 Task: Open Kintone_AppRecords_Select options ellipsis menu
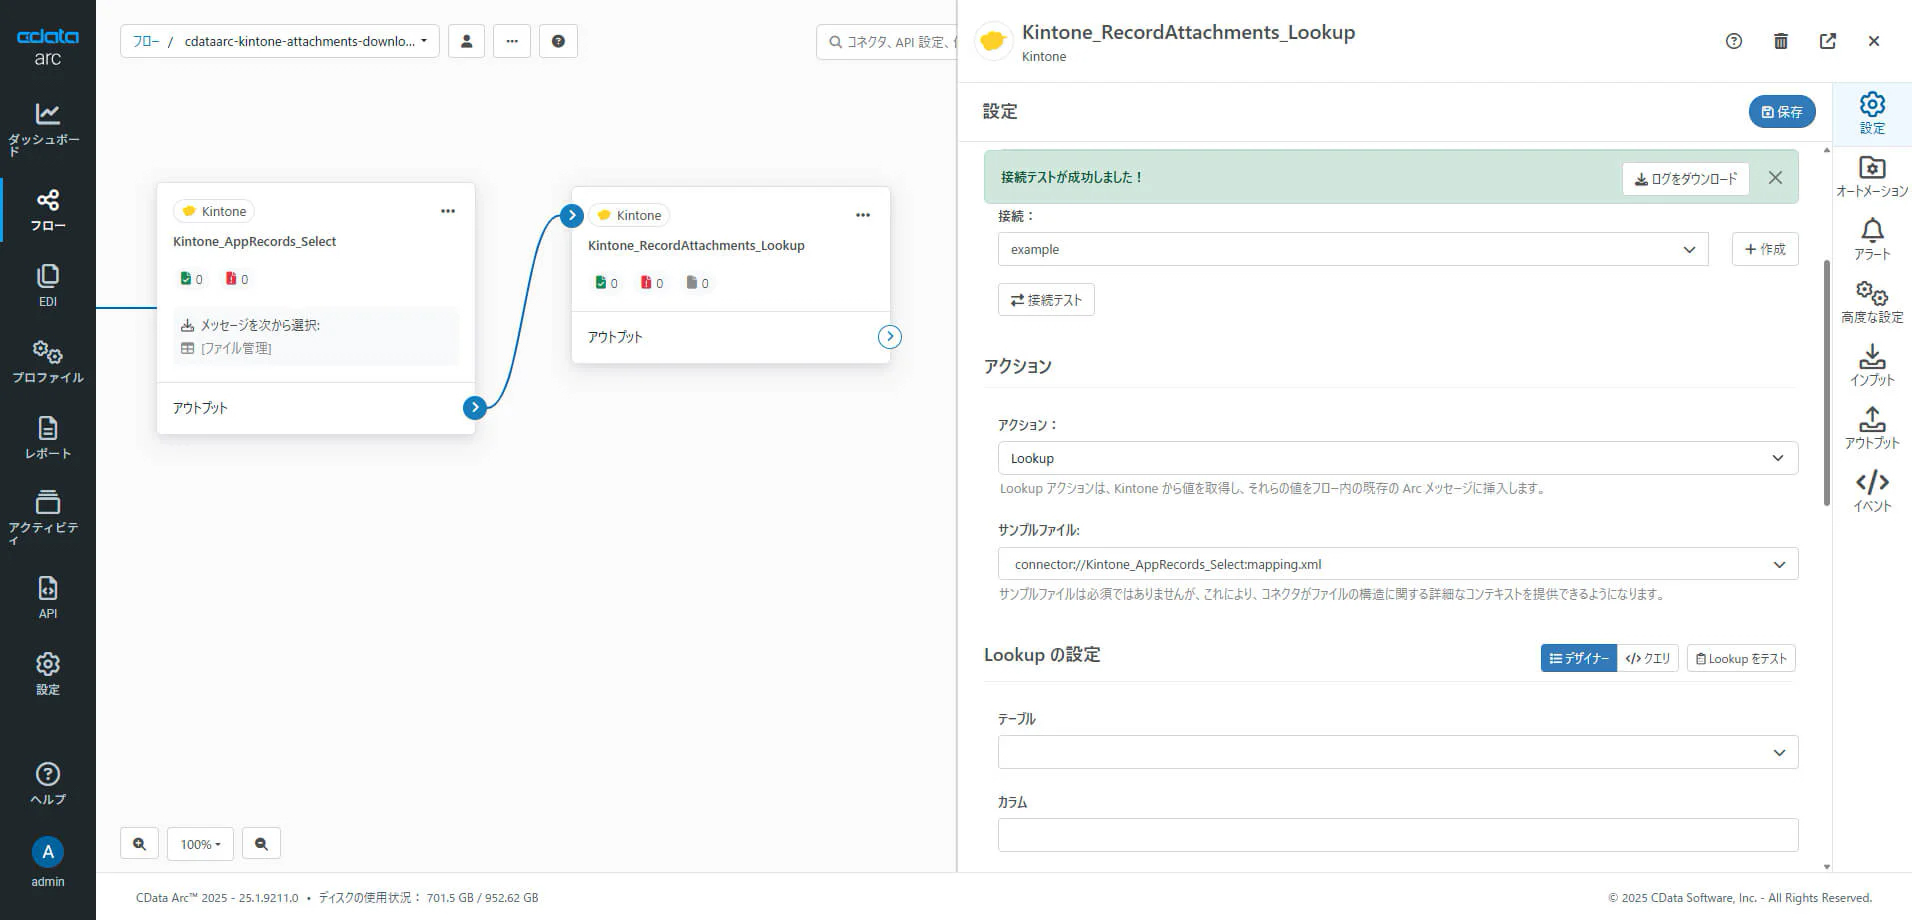[448, 211]
